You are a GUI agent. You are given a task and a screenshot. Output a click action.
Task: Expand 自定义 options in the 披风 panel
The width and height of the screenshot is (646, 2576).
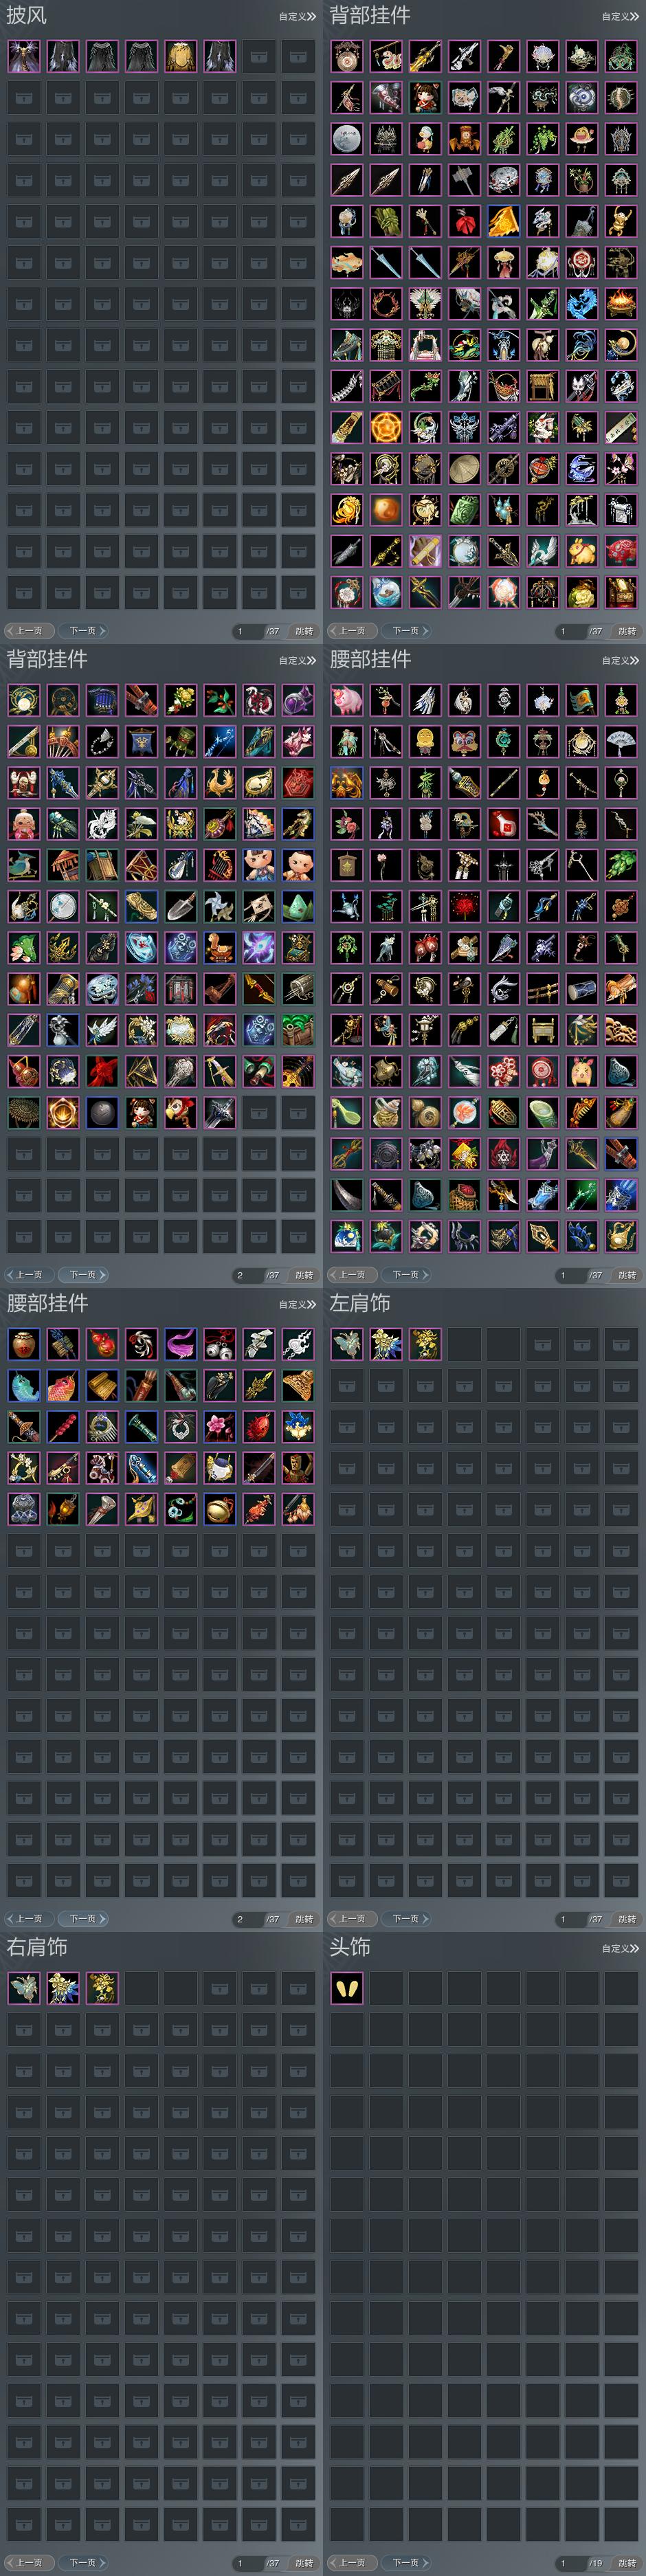click(x=297, y=16)
